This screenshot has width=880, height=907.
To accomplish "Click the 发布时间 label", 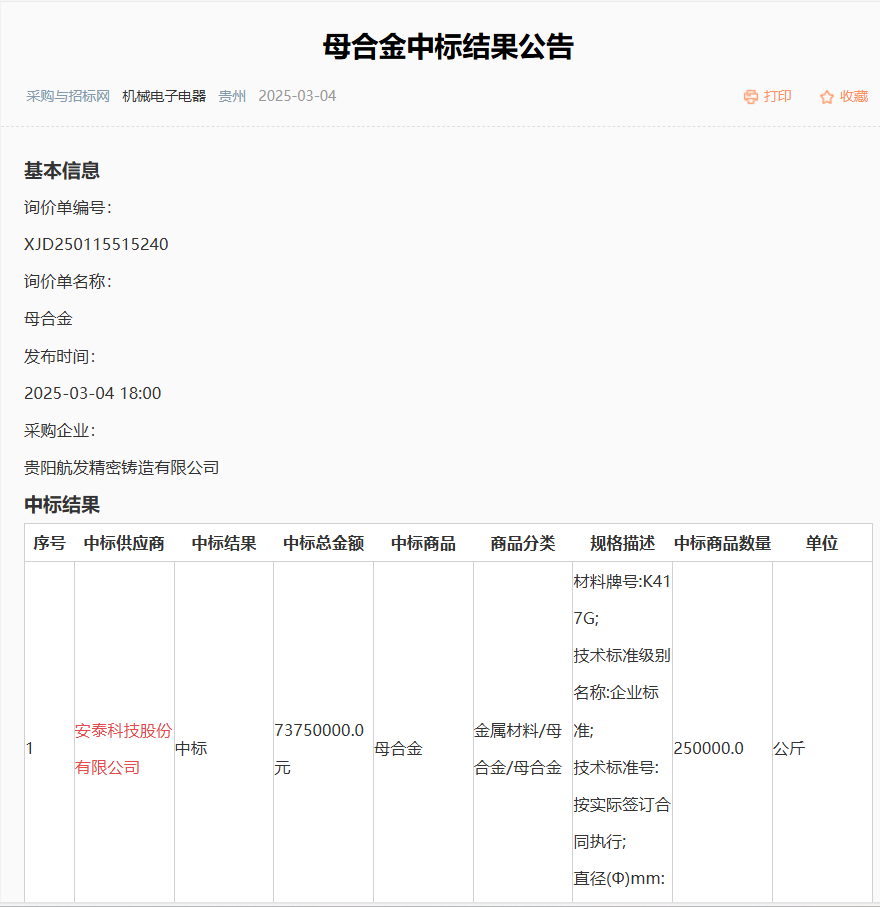I will click(x=60, y=356).
